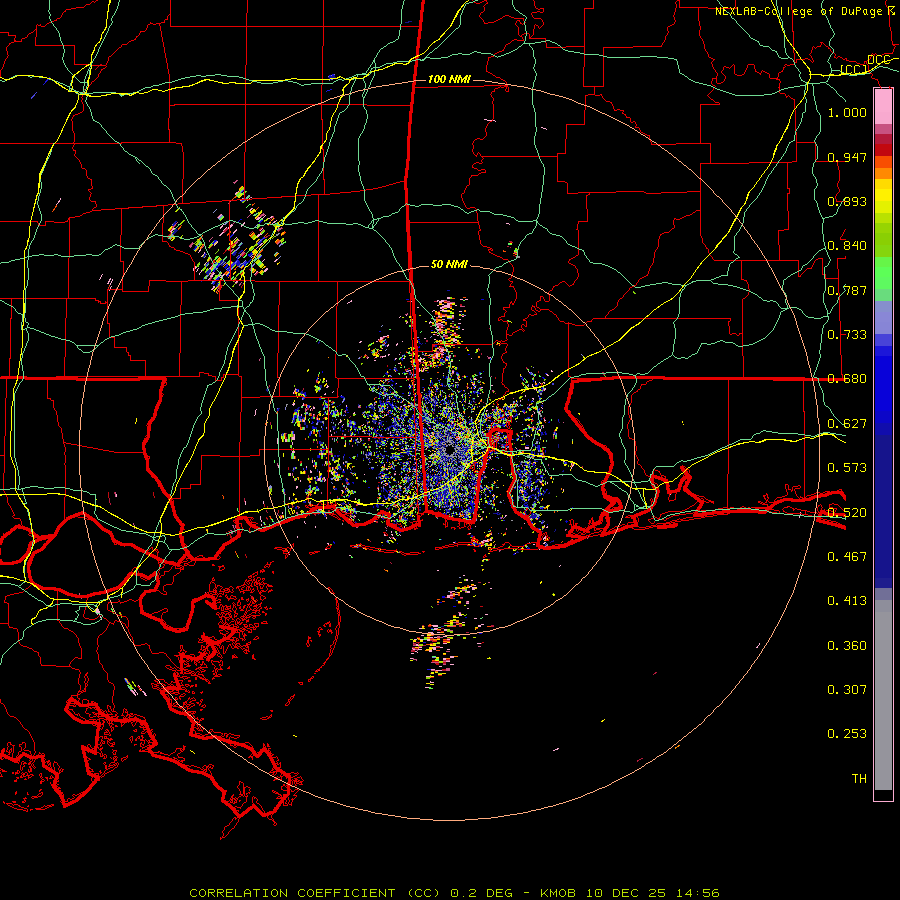
Task: Click the 0.787 legend value
Action: [847, 290]
